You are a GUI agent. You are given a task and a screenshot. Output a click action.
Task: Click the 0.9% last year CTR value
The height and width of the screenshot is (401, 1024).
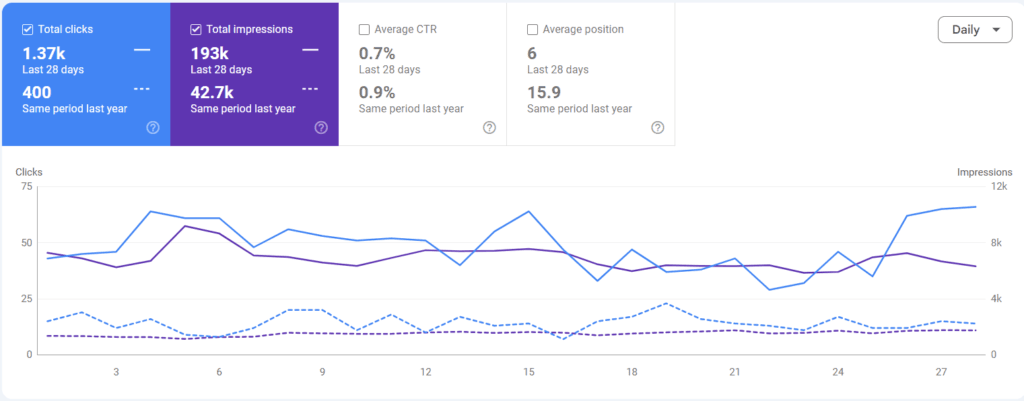(377, 93)
